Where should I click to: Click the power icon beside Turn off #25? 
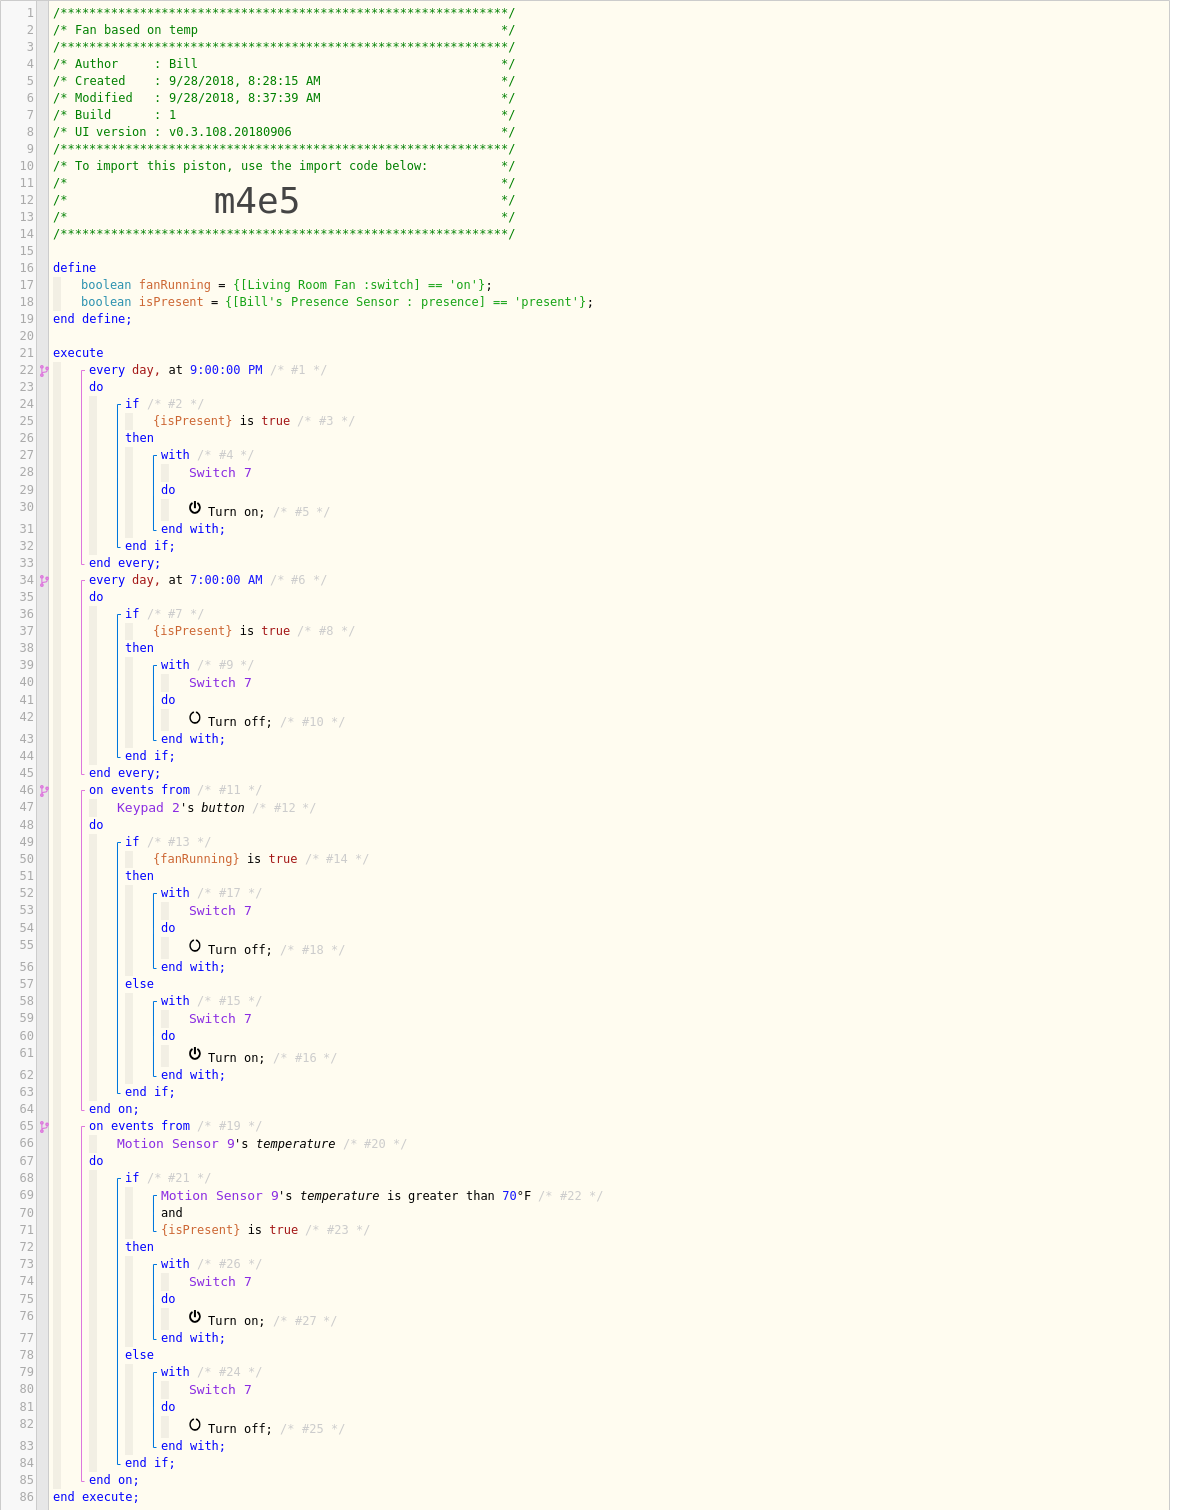[x=195, y=1425]
